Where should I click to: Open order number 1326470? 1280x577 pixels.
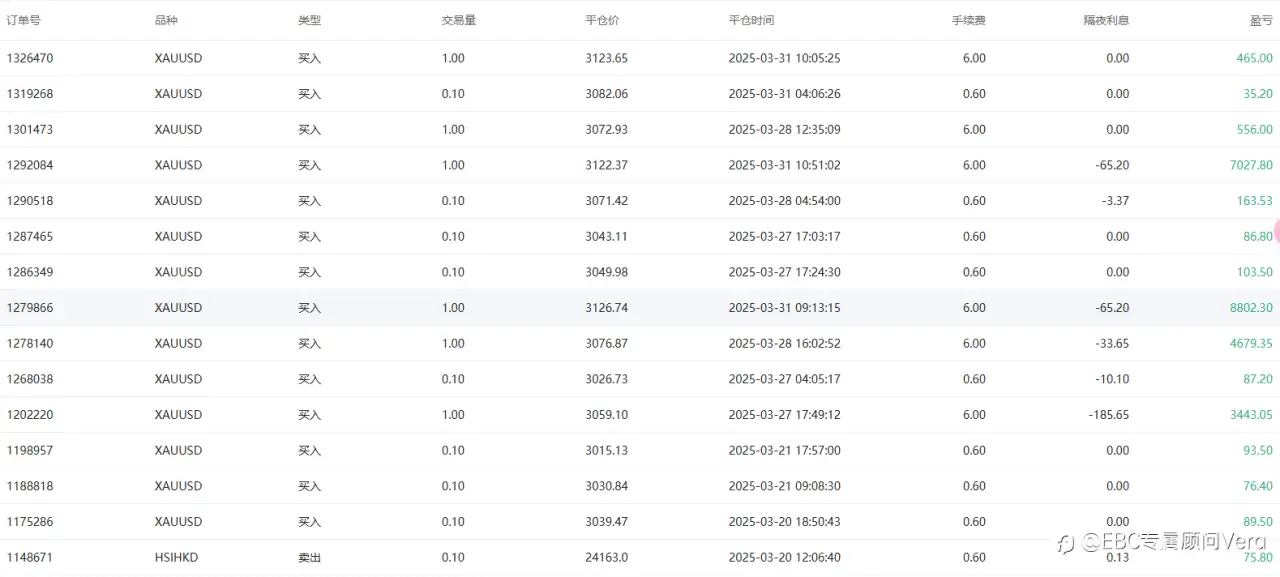click(x=30, y=58)
